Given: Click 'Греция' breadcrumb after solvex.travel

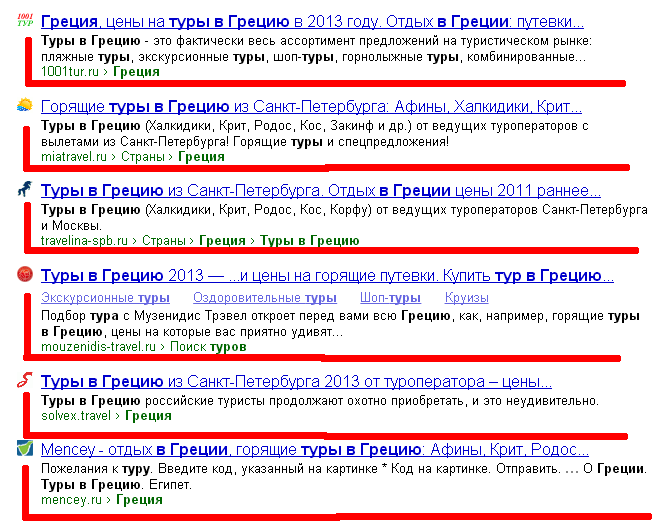Looking at the screenshot, I should tap(148, 416).
